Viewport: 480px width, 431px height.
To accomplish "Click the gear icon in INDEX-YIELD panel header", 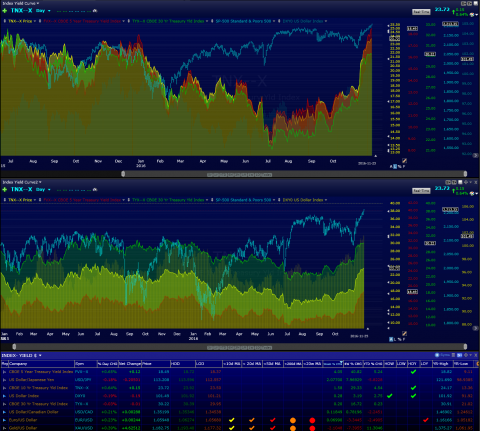I will click(x=466, y=355).
